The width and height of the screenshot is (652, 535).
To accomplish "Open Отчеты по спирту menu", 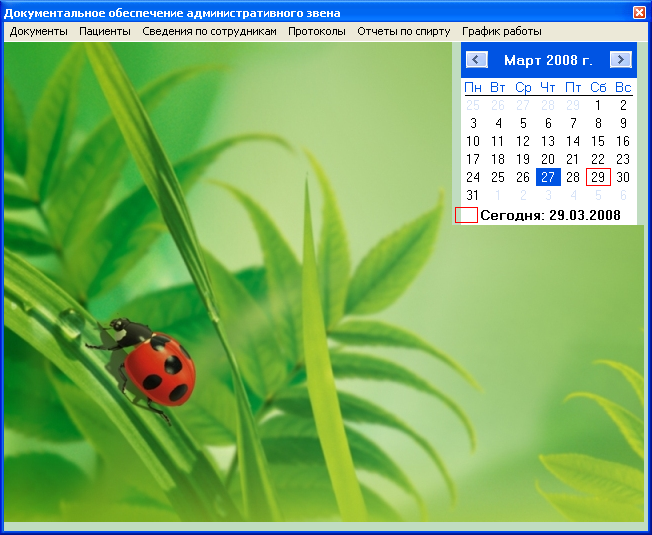I will click(404, 32).
